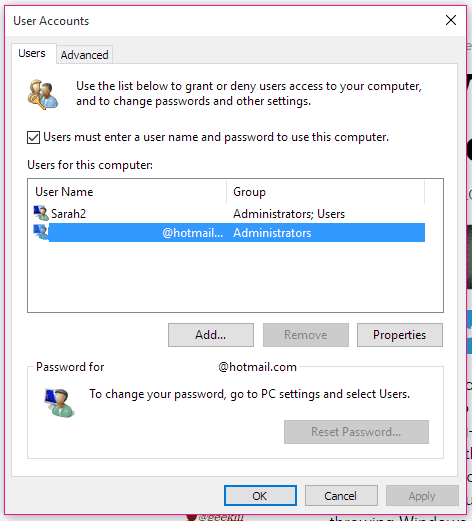Click the hotmail user account icon in list

point(41,232)
